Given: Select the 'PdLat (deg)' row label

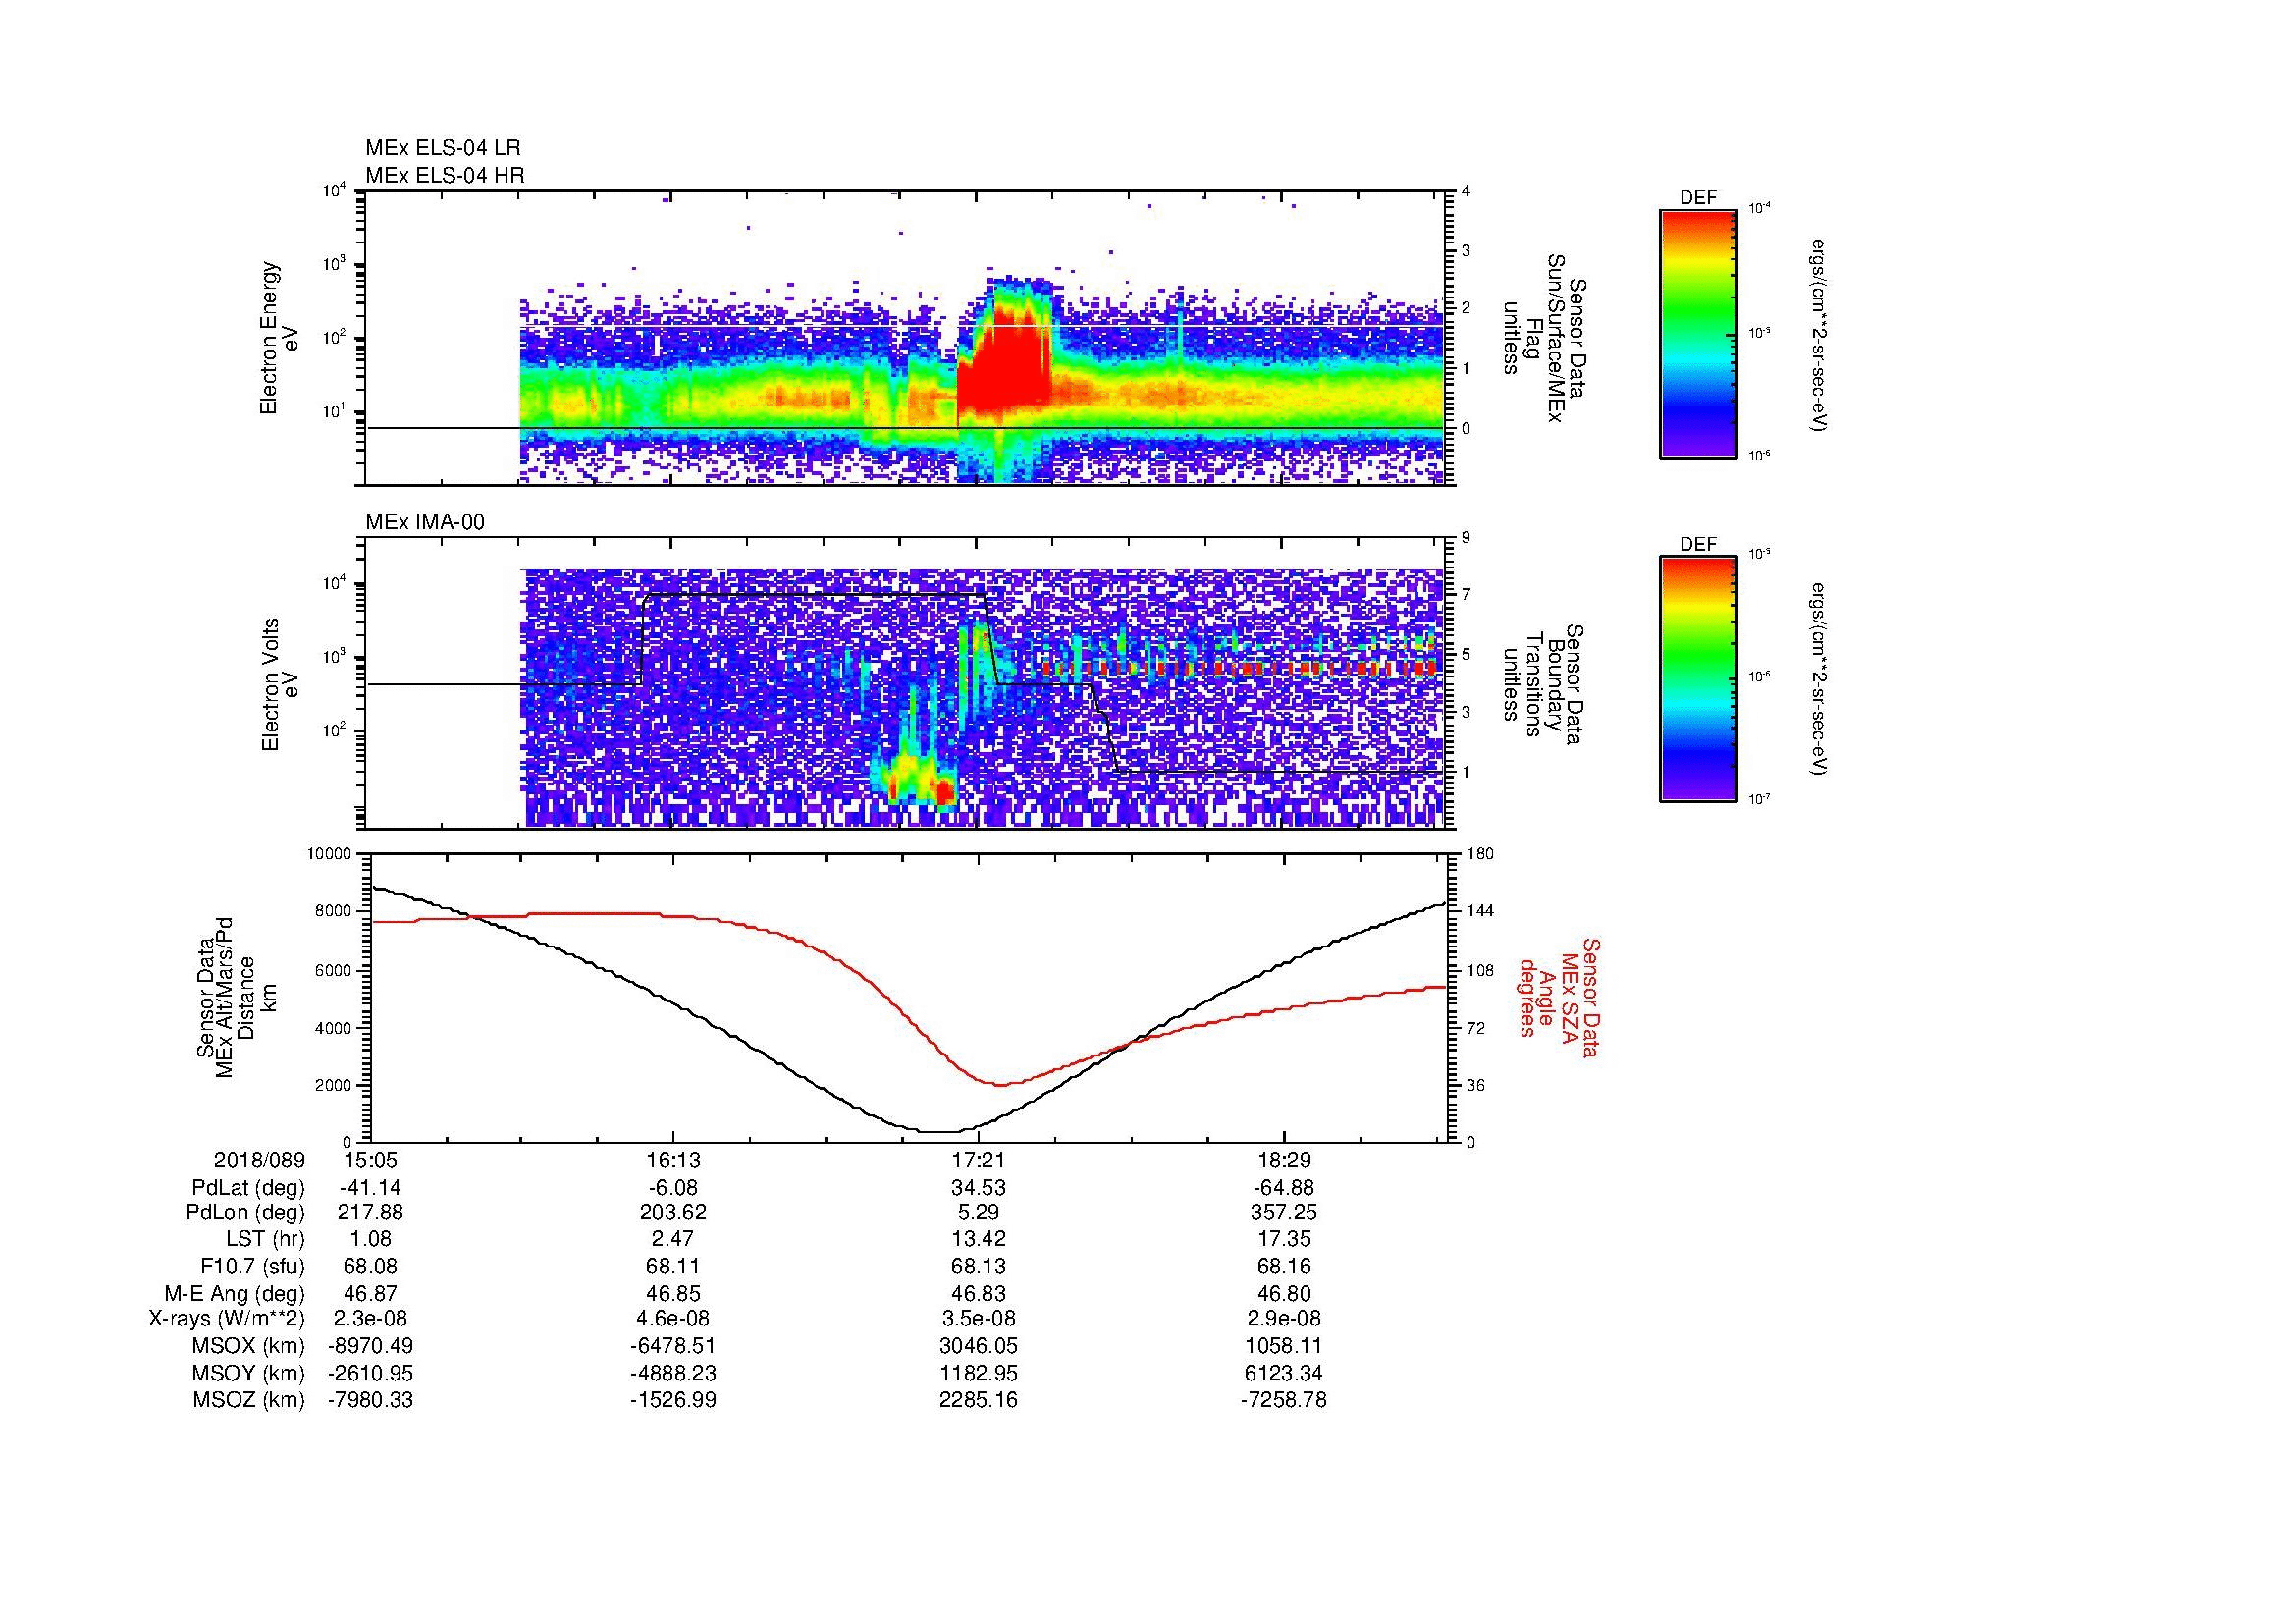Looking at the screenshot, I should coord(248,1188).
